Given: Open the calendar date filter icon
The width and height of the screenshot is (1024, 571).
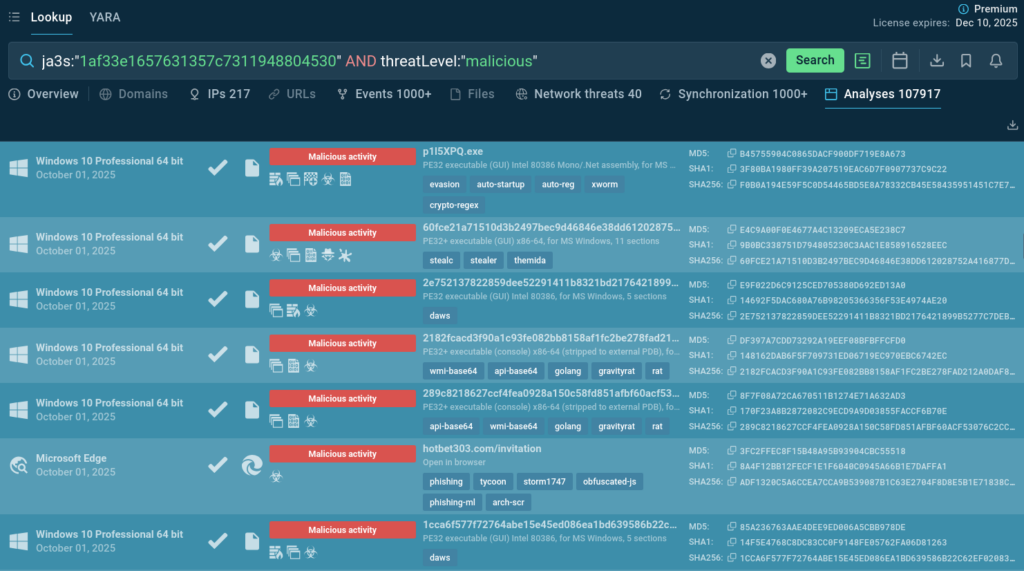Looking at the screenshot, I should (900, 61).
